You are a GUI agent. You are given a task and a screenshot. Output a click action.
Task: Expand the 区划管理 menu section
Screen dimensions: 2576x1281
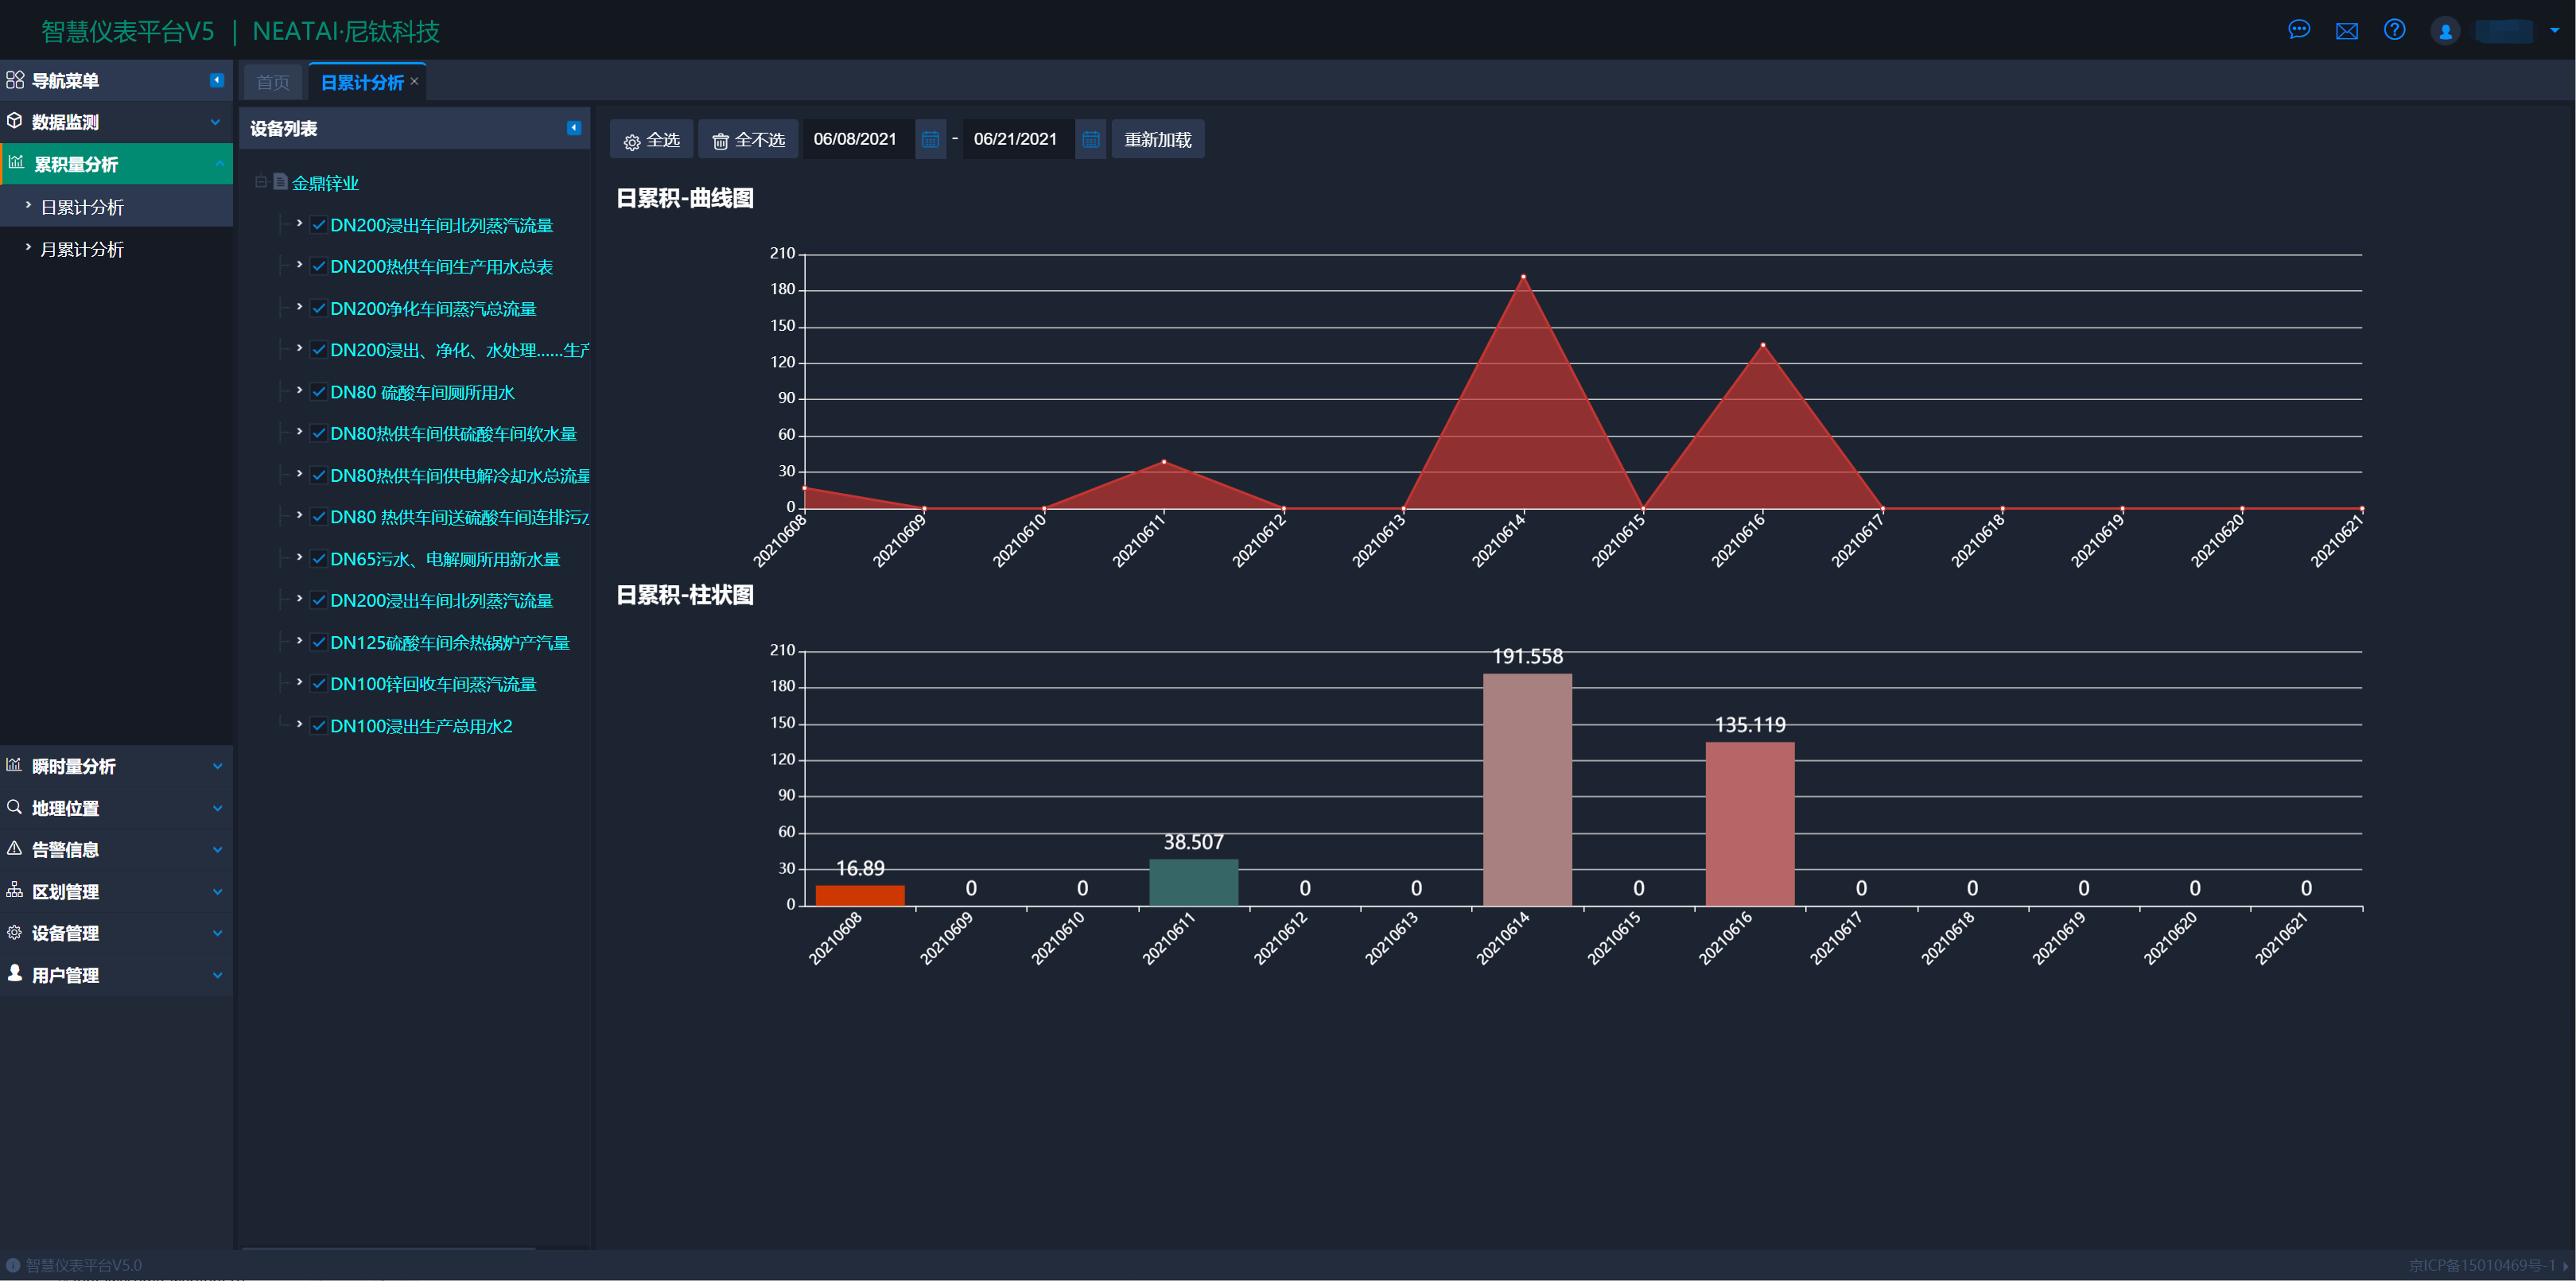(x=217, y=891)
